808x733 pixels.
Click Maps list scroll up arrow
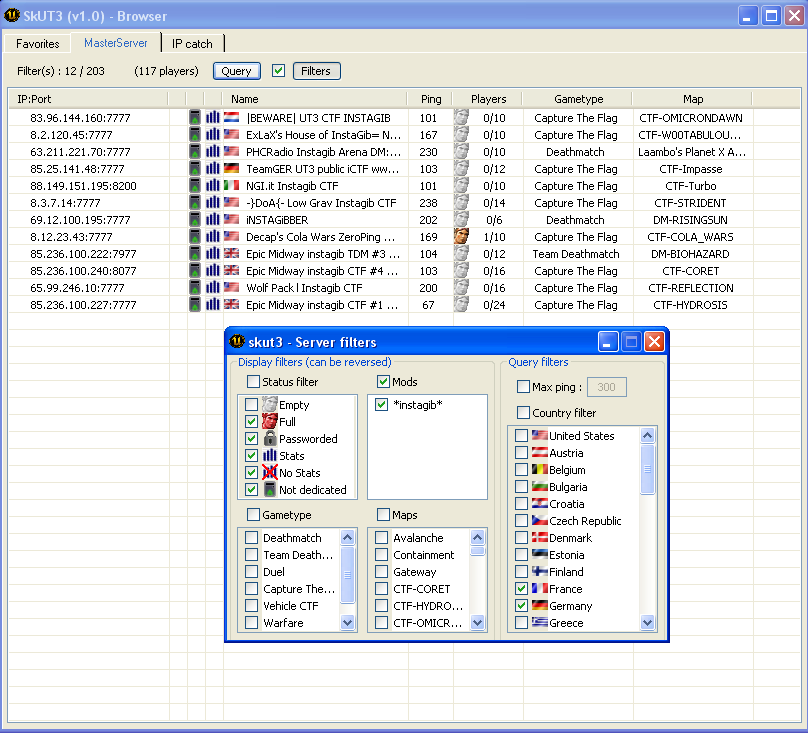coord(478,538)
